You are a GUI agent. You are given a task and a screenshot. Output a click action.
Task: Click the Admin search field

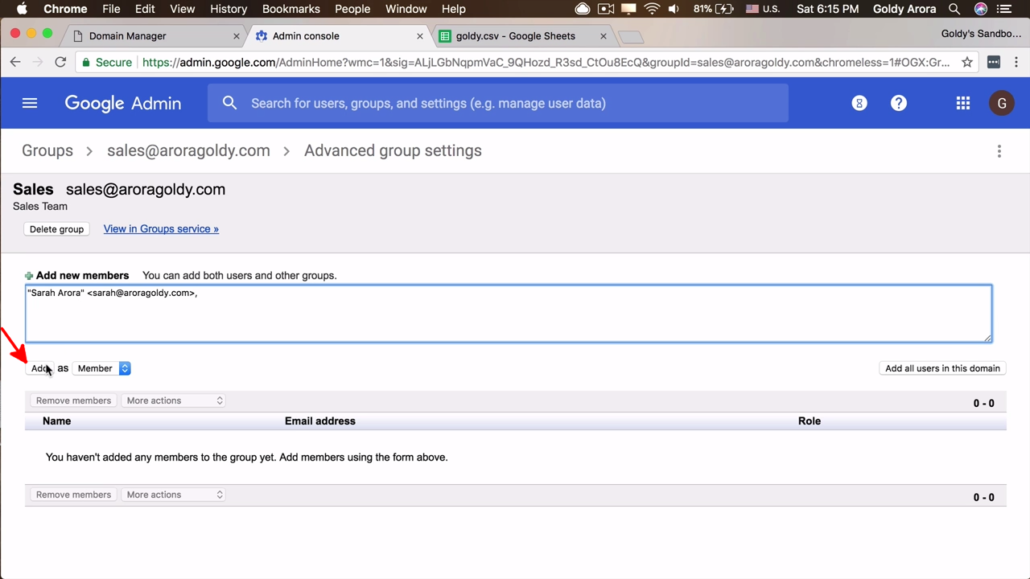coord(498,103)
